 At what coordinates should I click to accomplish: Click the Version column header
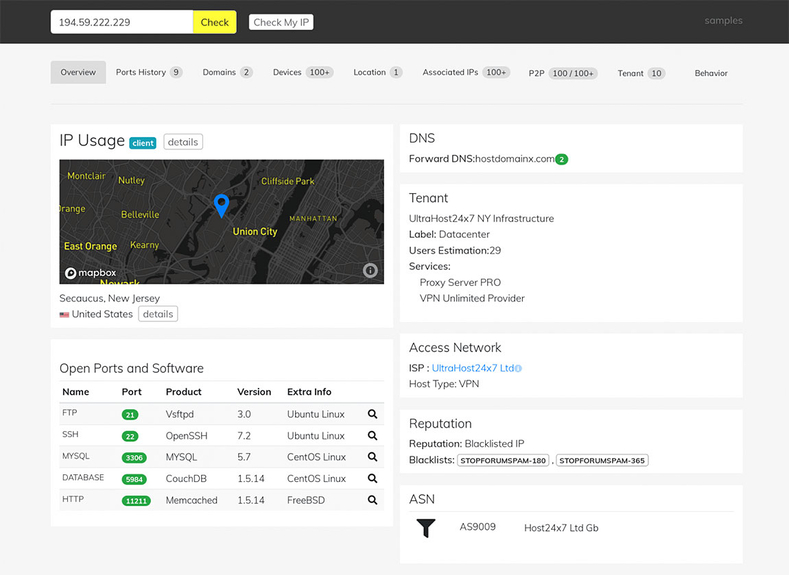[x=254, y=392]
